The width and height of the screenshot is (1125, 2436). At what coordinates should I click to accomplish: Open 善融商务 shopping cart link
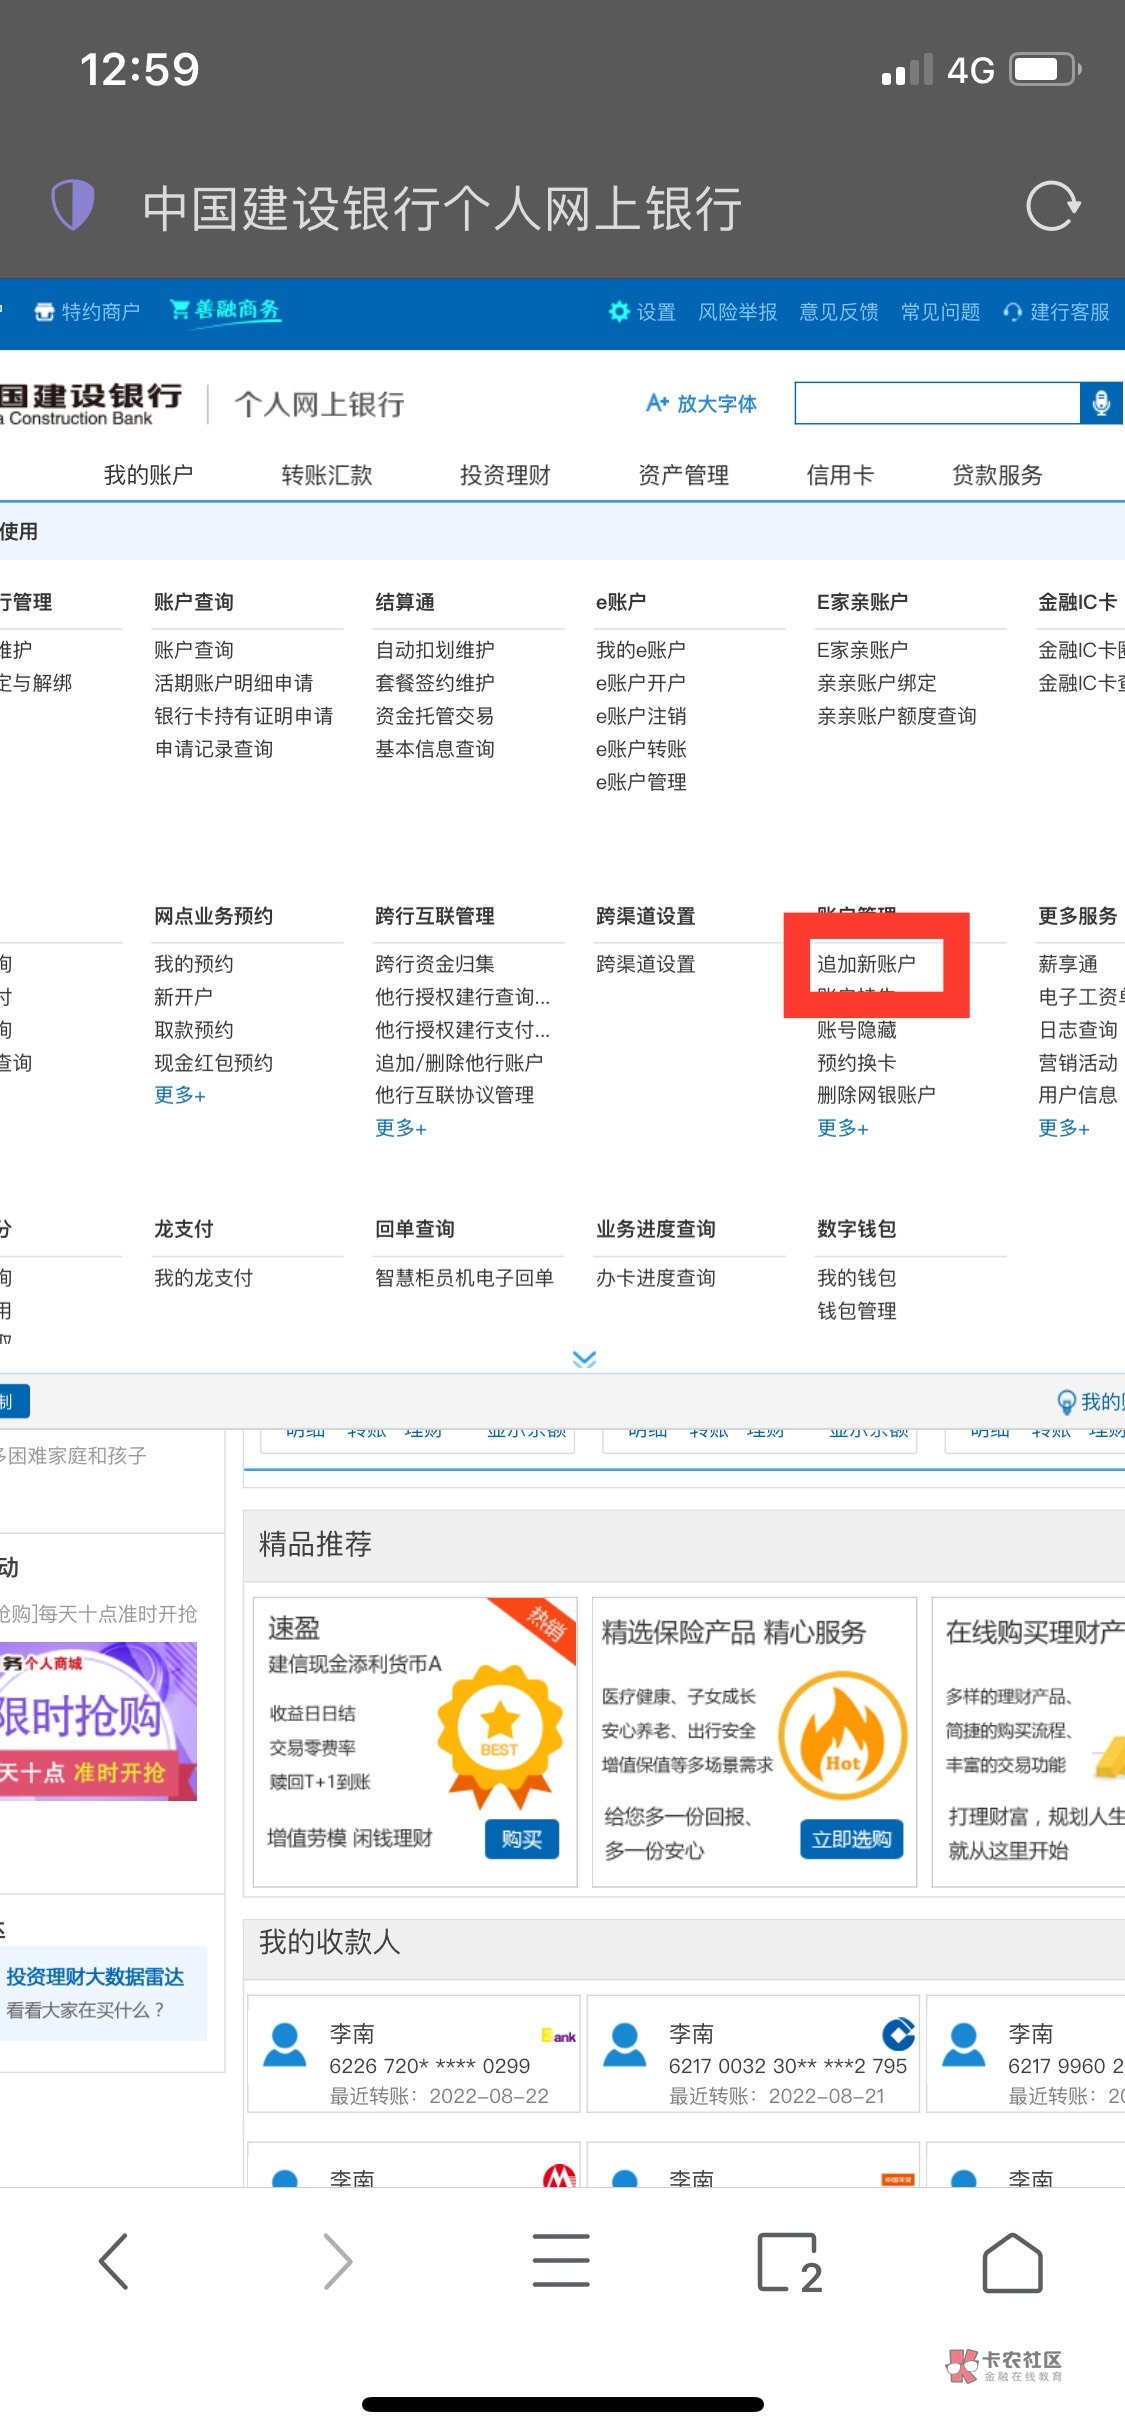pyautogui.click(x=225, y=310)
